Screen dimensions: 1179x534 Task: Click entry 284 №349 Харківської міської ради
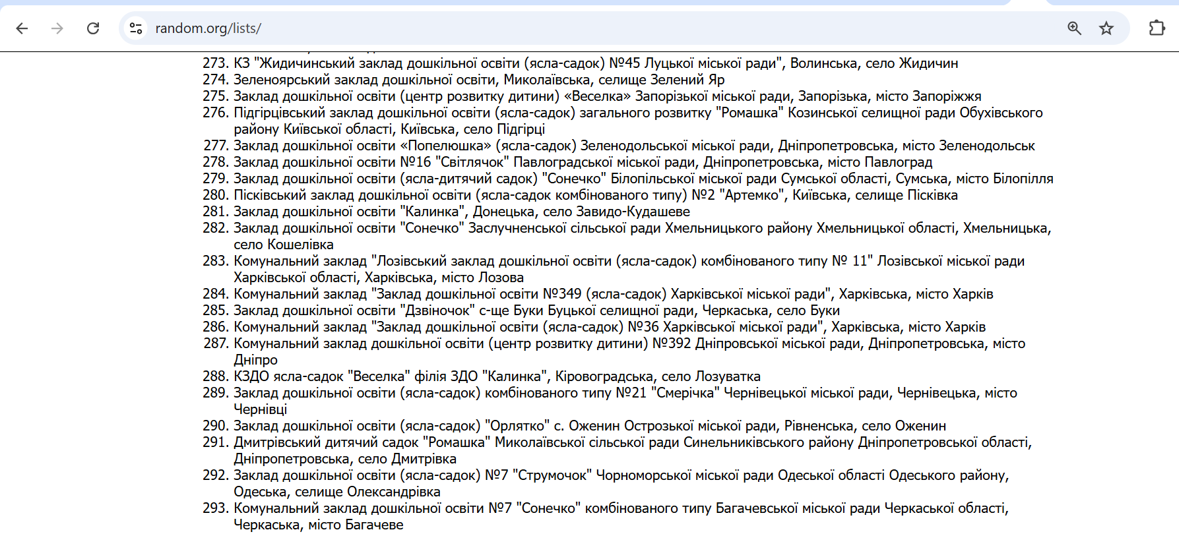[x=613, y=294]
